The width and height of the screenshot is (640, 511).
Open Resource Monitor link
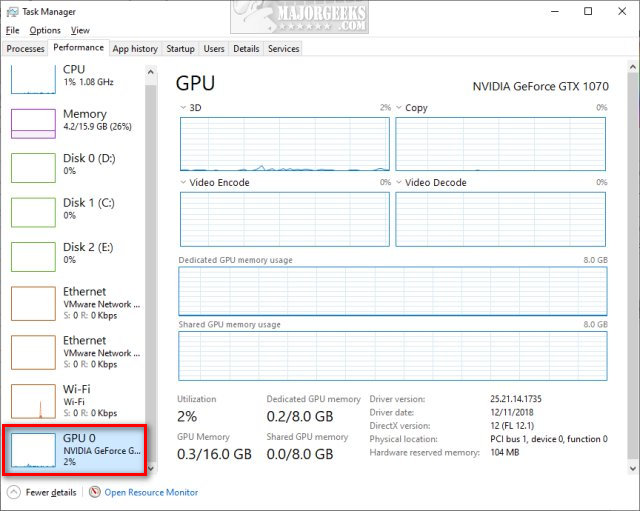coord(151,492)
